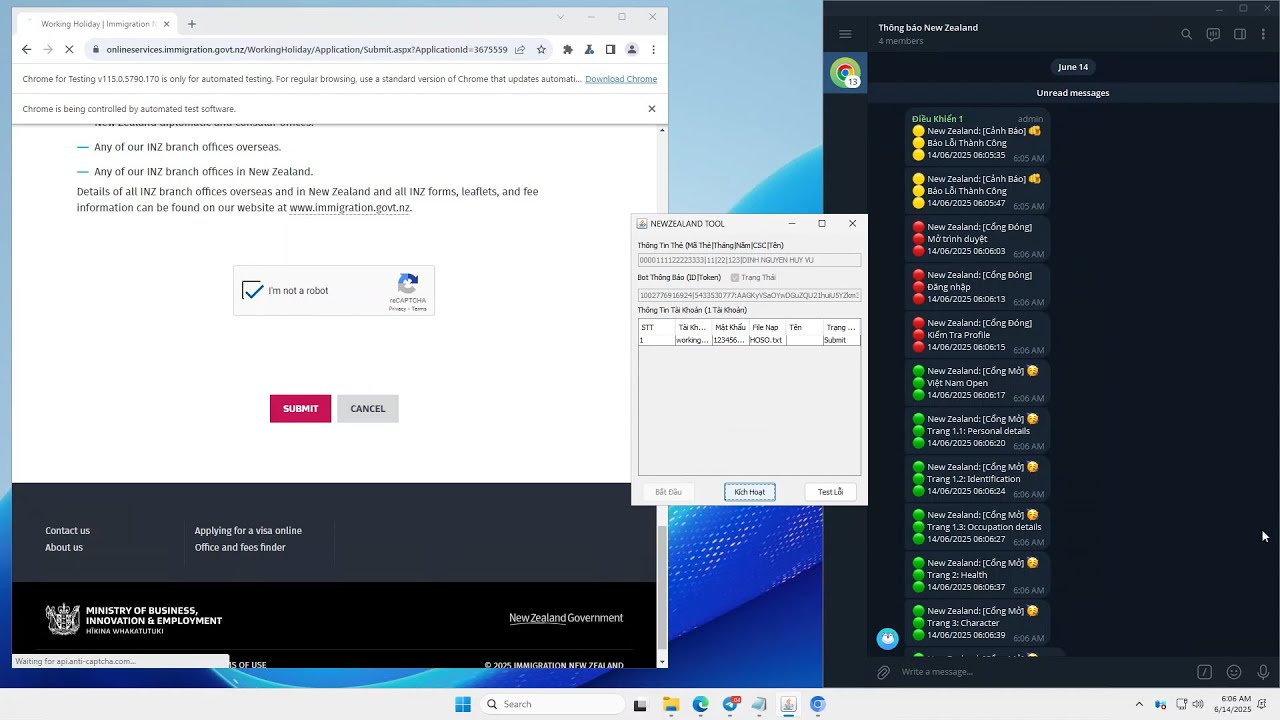Click the Kích Hoạt button

749,492
